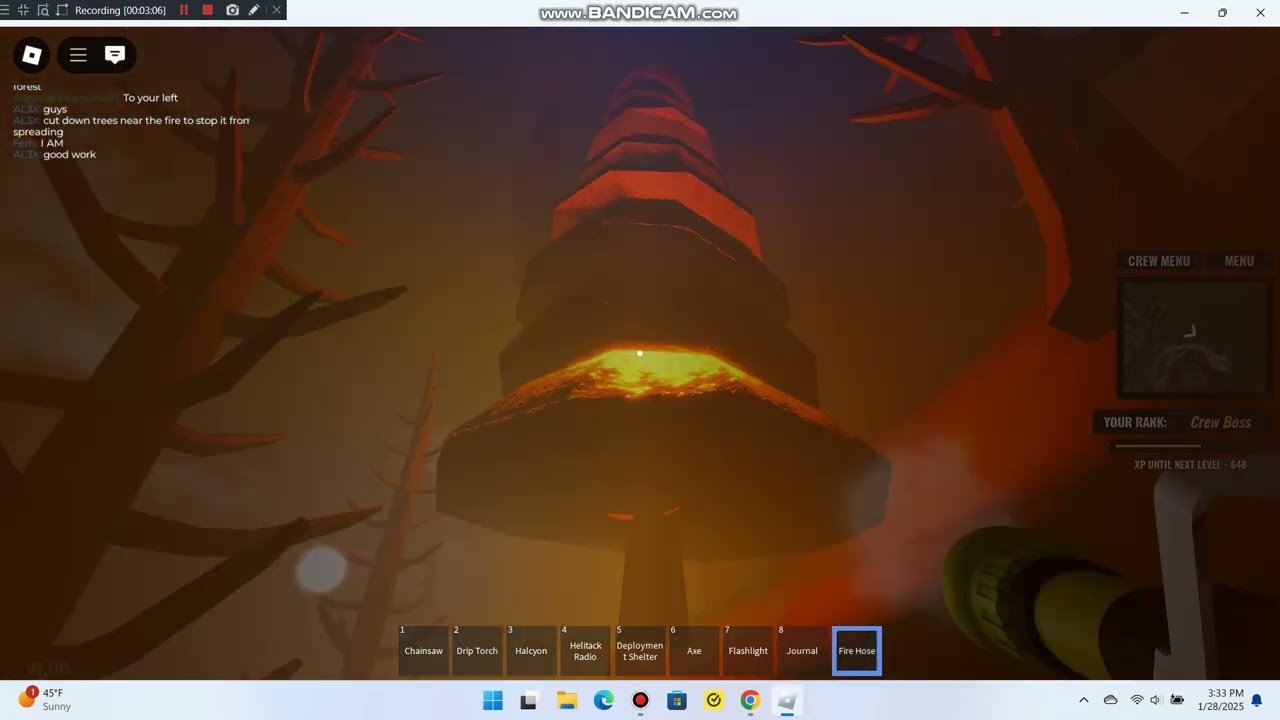Stop the Bandicam recording
This screenshot has height=720, width=1280.
click(208, 10)
